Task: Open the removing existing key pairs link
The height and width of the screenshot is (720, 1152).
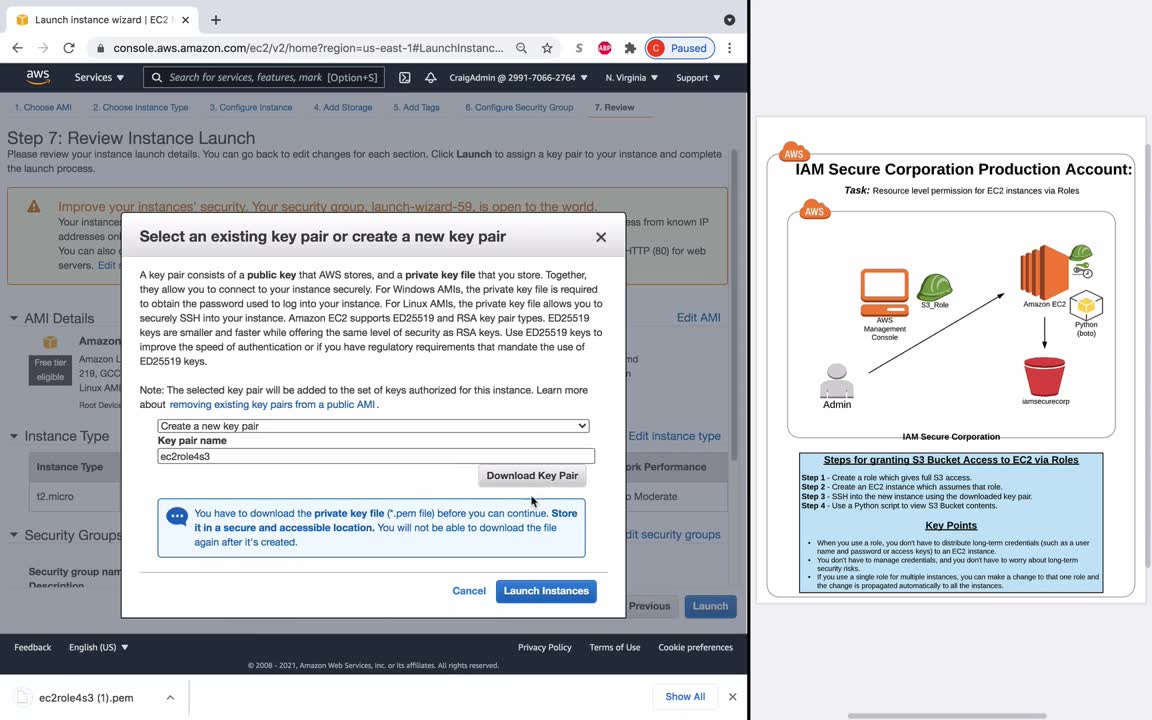Action: click(x=273, y=405)
